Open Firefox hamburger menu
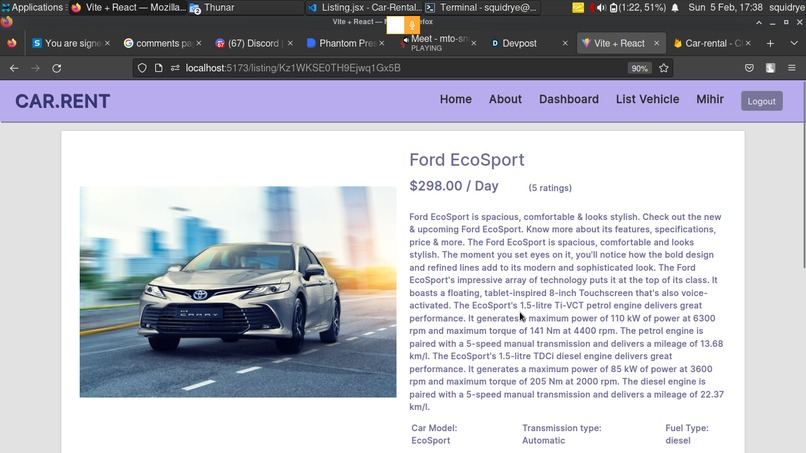806x453 pixels. (x=792, y=68)
